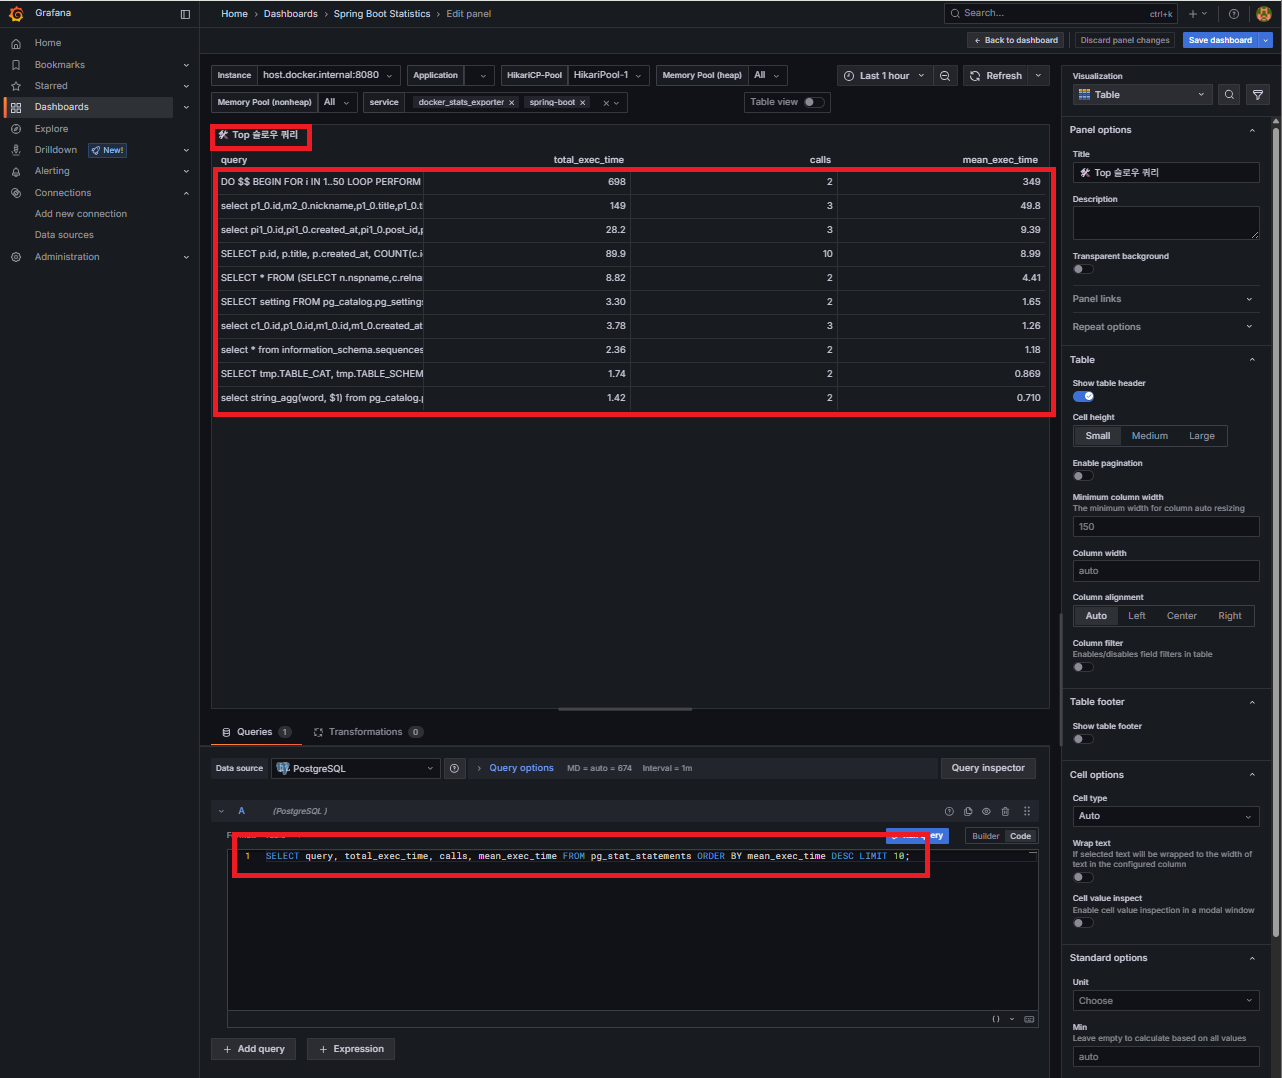Open the Unit Choose dropdown
1282x1078 pixels.
[1166, 1000]
